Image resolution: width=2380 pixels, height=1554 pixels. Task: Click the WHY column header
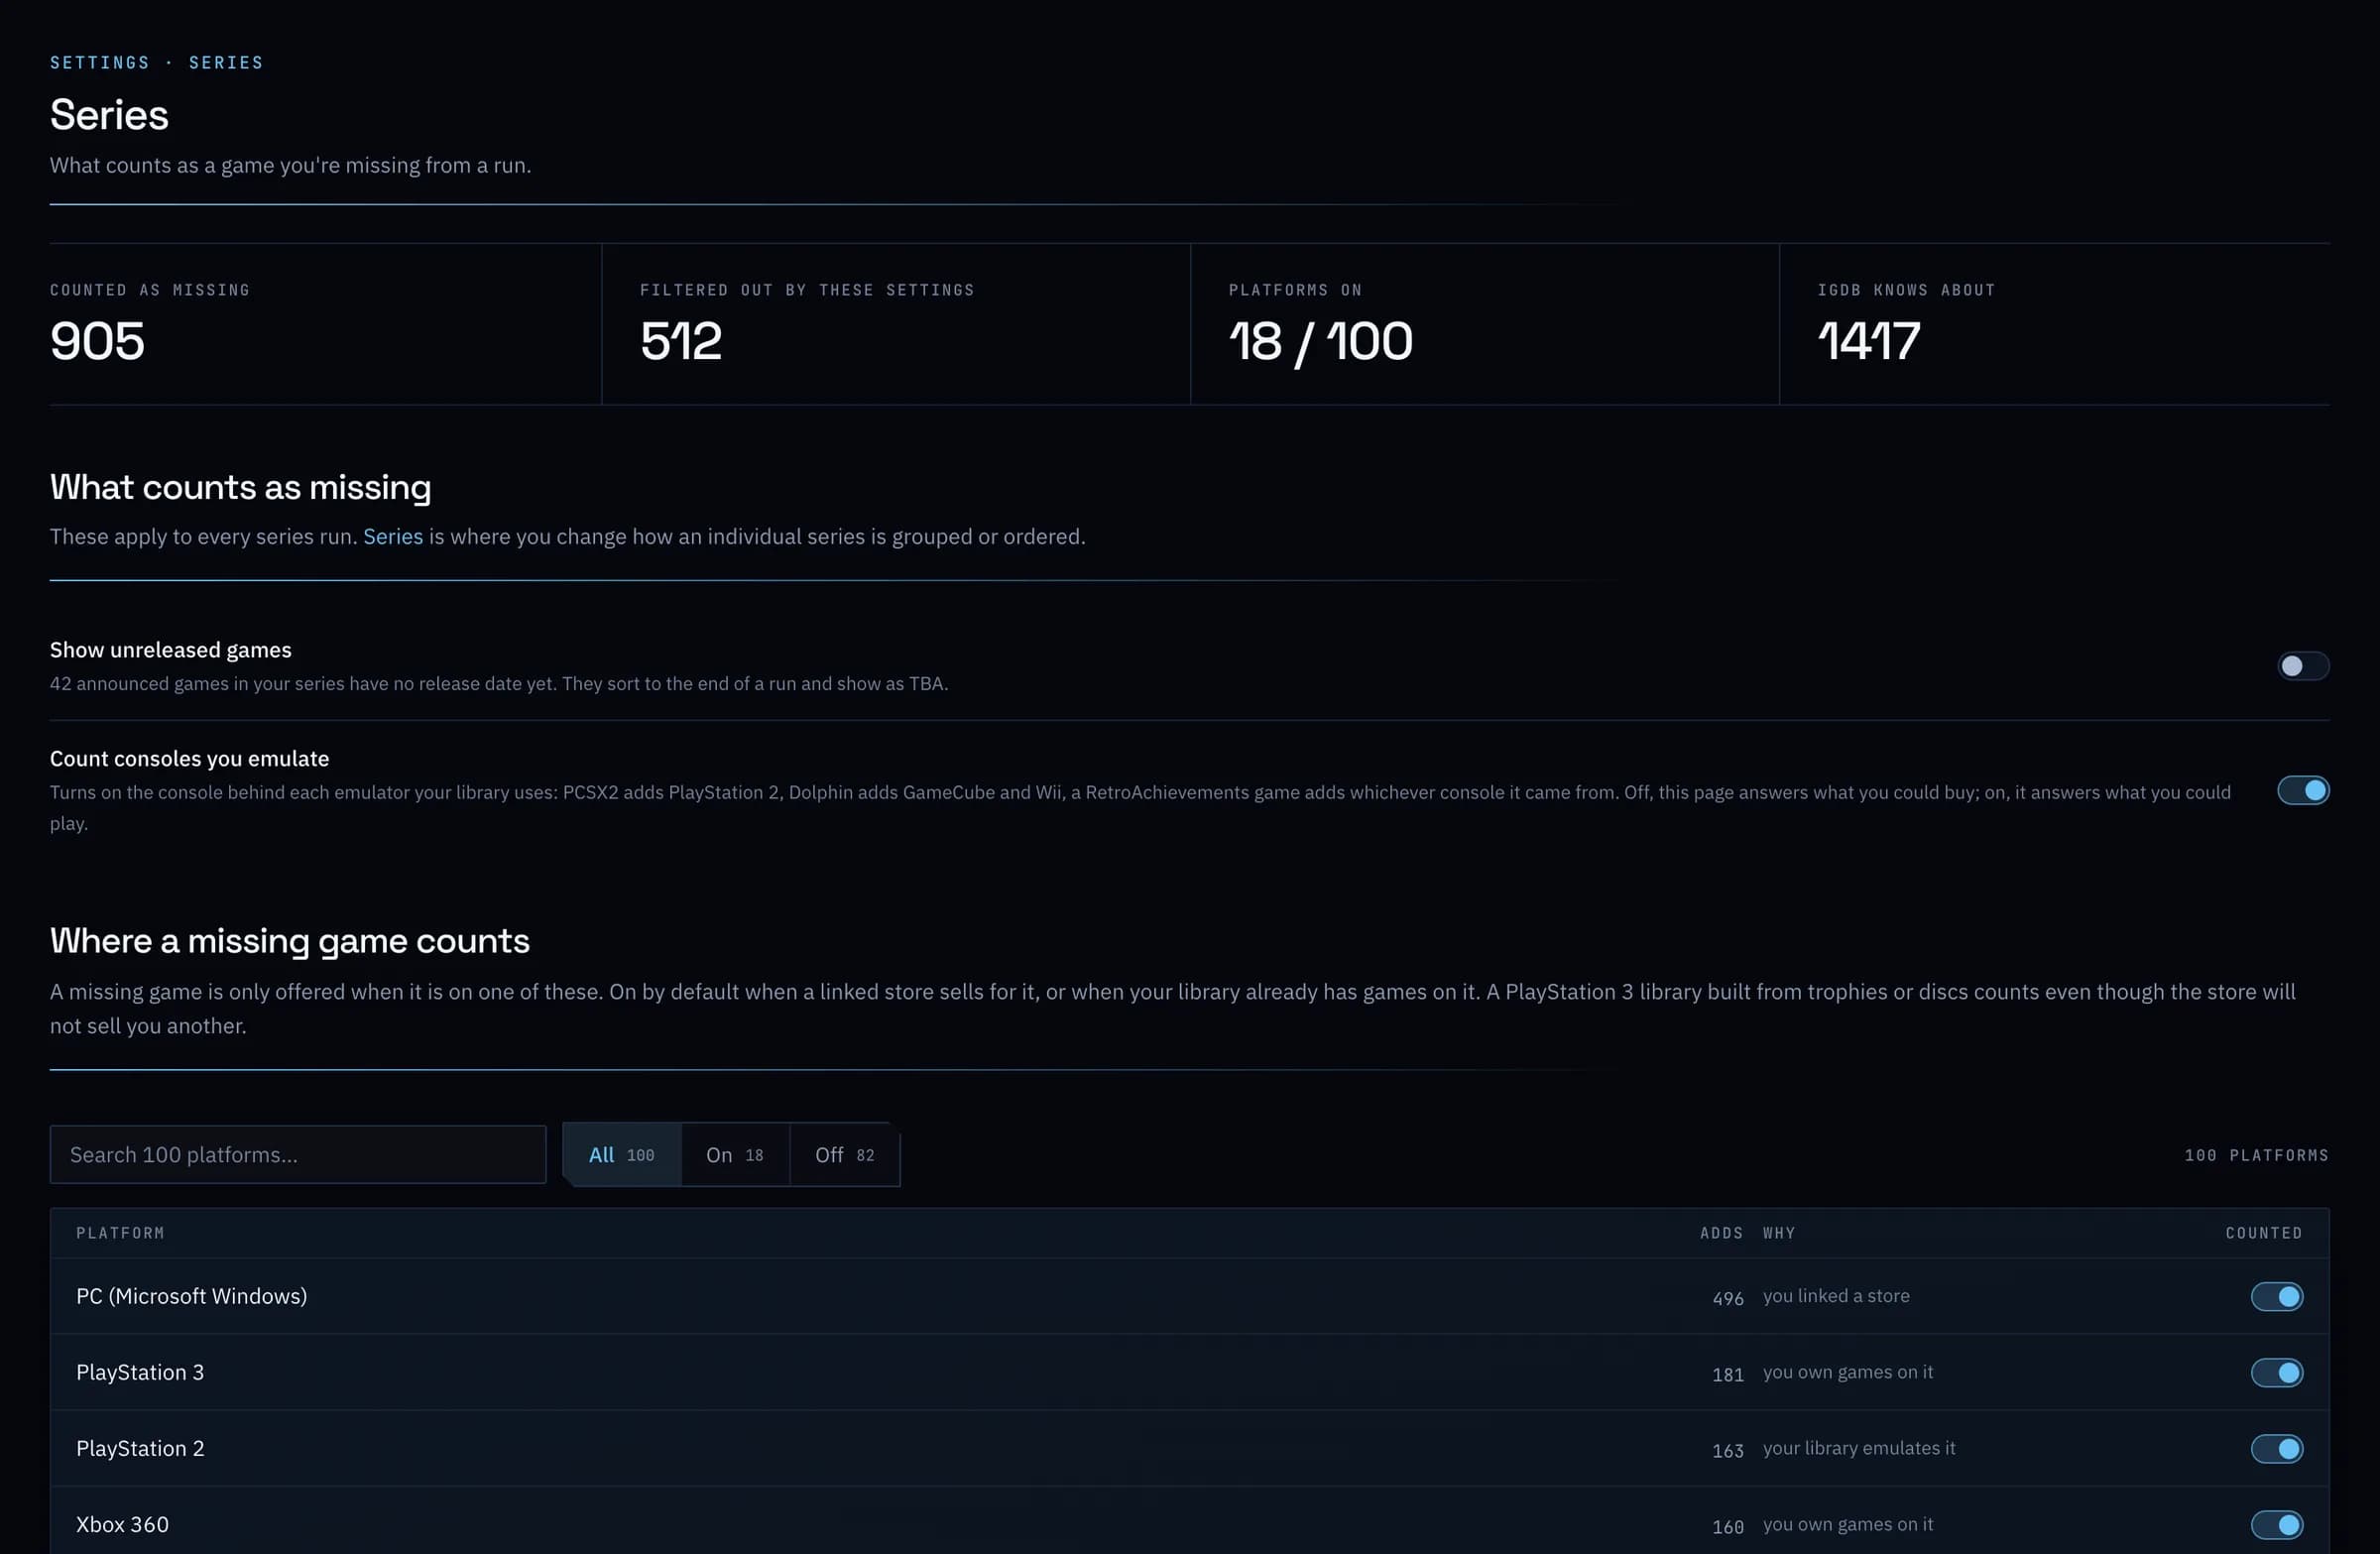[1779, 1232]
